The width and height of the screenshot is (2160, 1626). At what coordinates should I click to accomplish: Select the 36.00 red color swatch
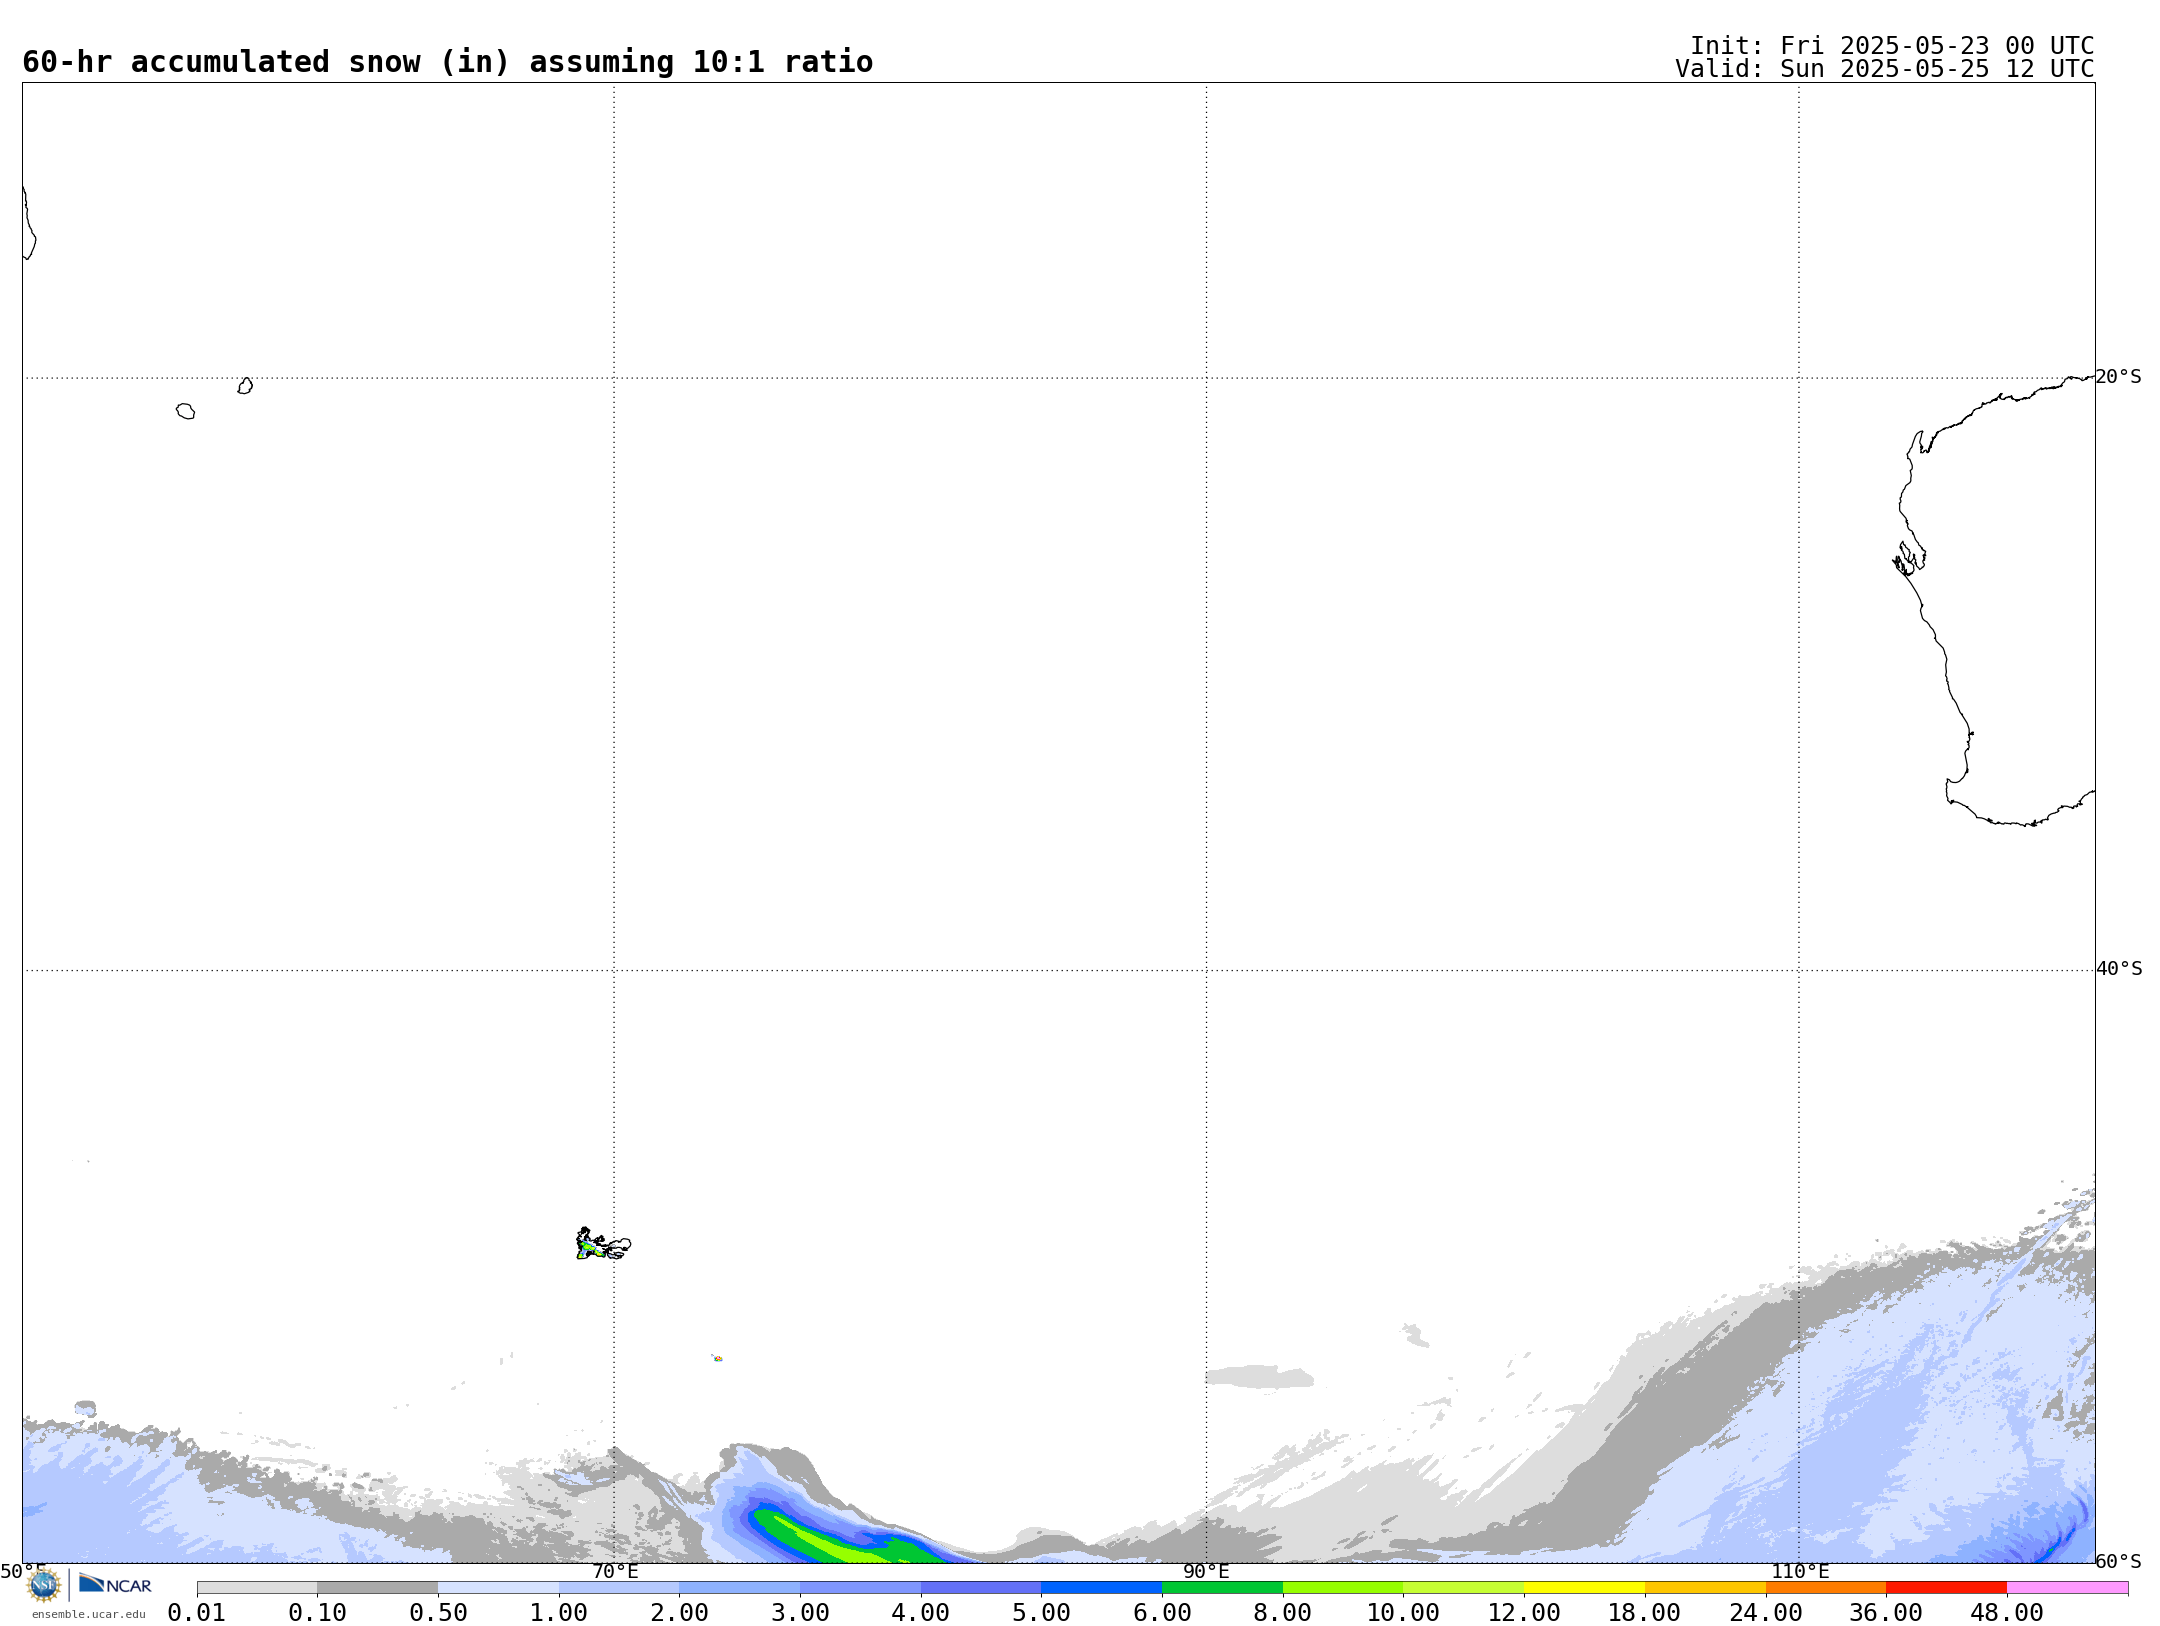1946,1588
